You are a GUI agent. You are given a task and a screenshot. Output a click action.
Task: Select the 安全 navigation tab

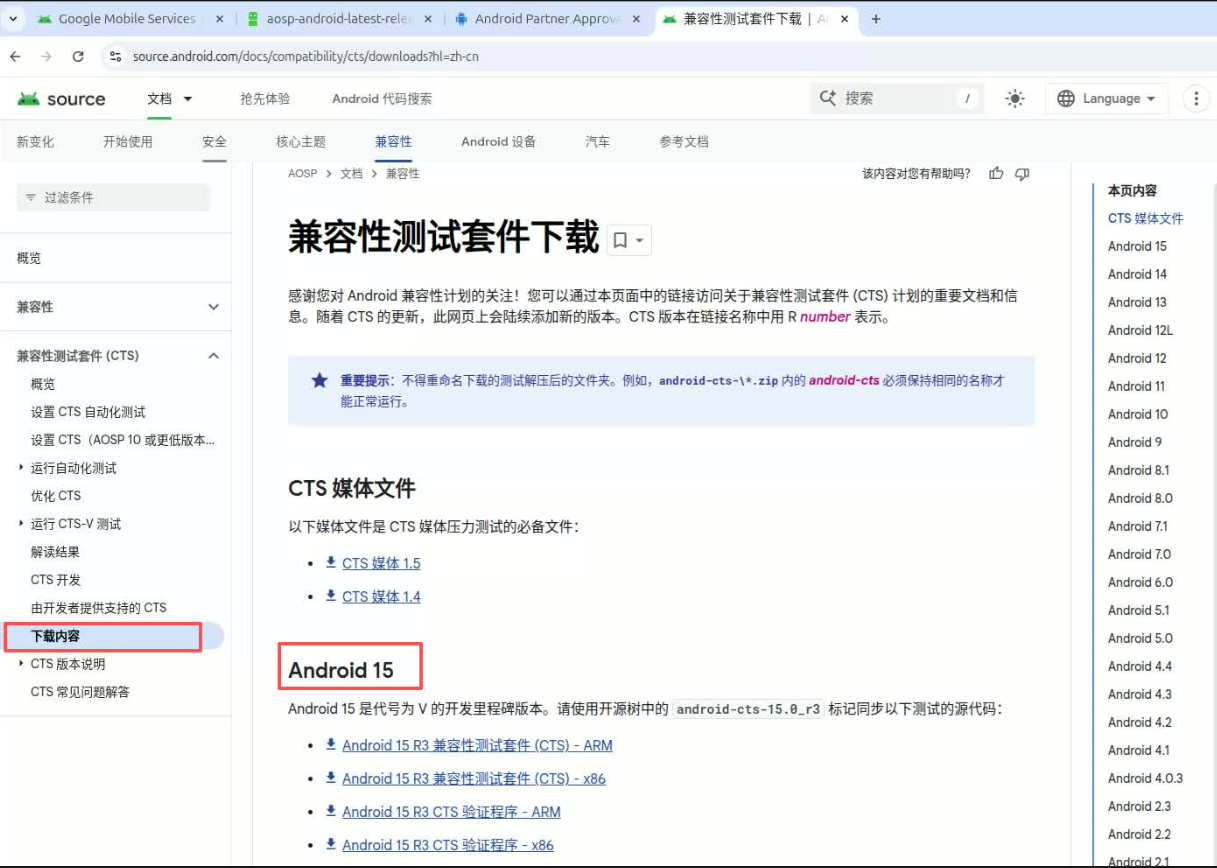[214, 142]
